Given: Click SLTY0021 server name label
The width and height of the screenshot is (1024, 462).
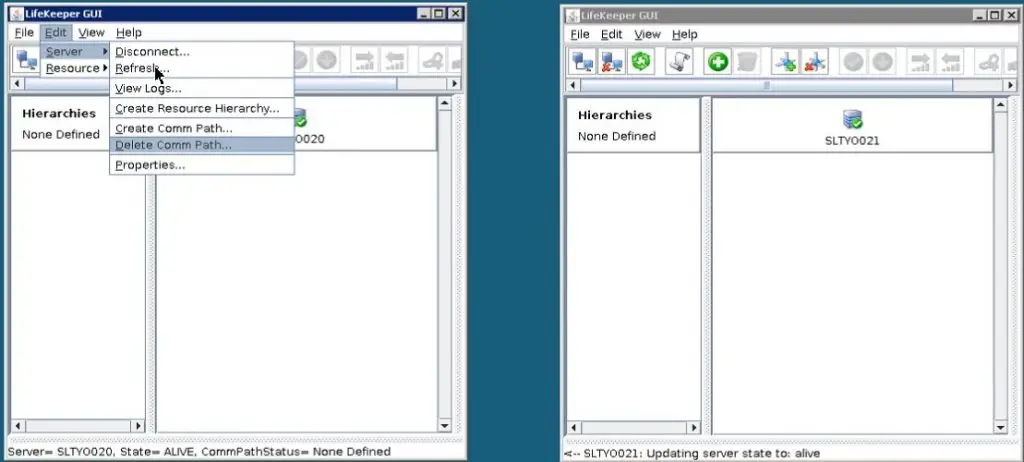Looking at the screenshot, I should click(852, 140).
